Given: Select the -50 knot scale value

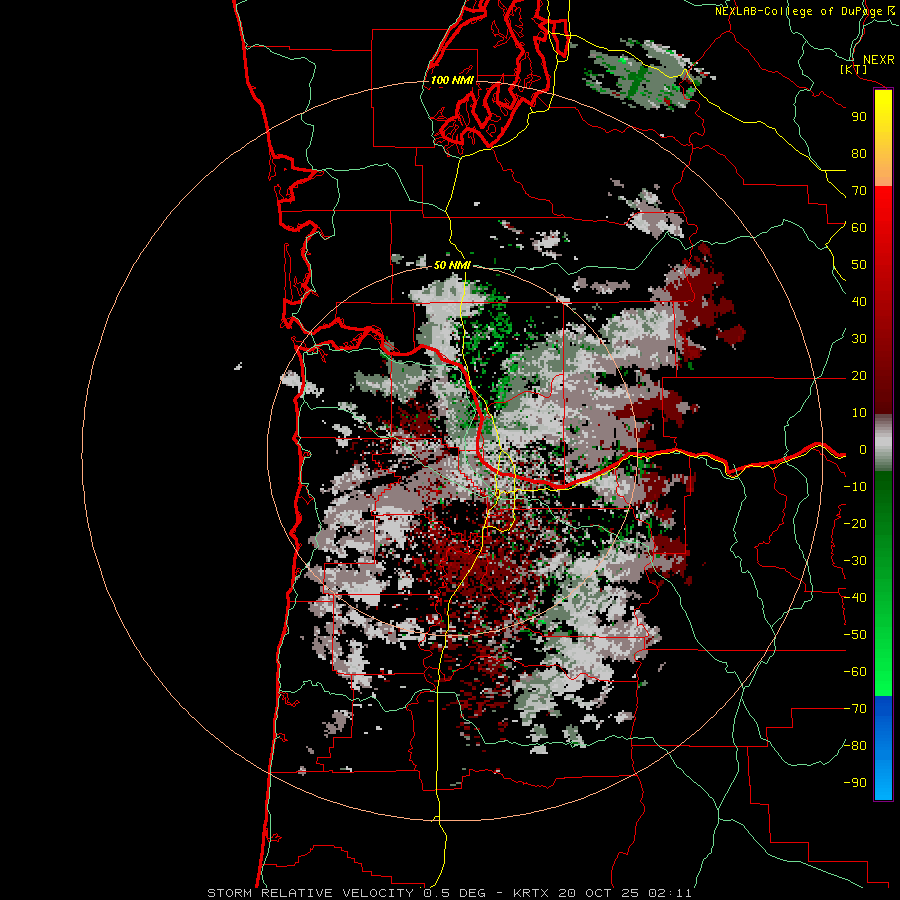Looking at the screenshot, I should point(855,635).
